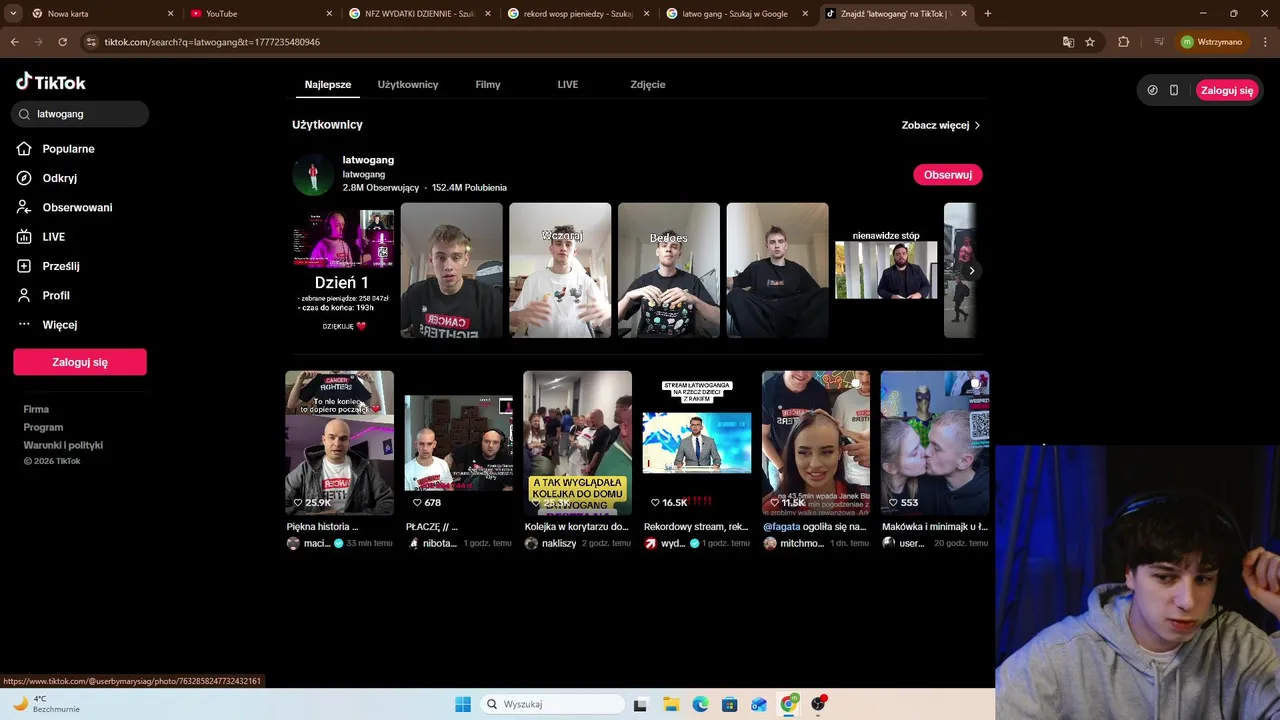Screen dimensions: 1280x720
Task: Open the Kolejka w korytarzu video thumbnail
Action: (578, 443)
